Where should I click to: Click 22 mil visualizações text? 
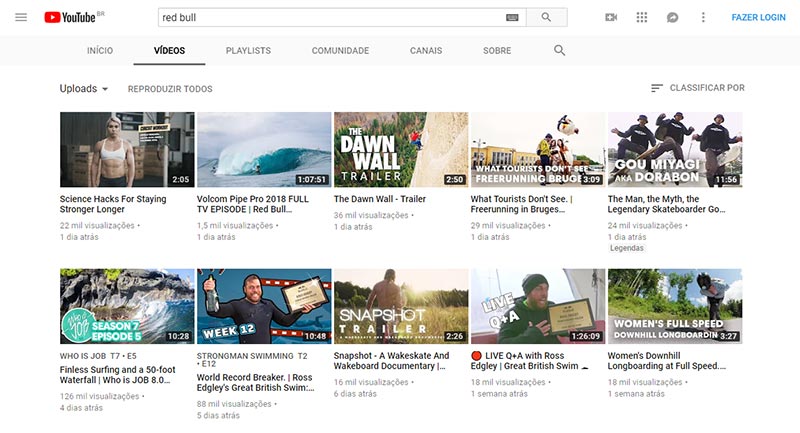point(97,225)
